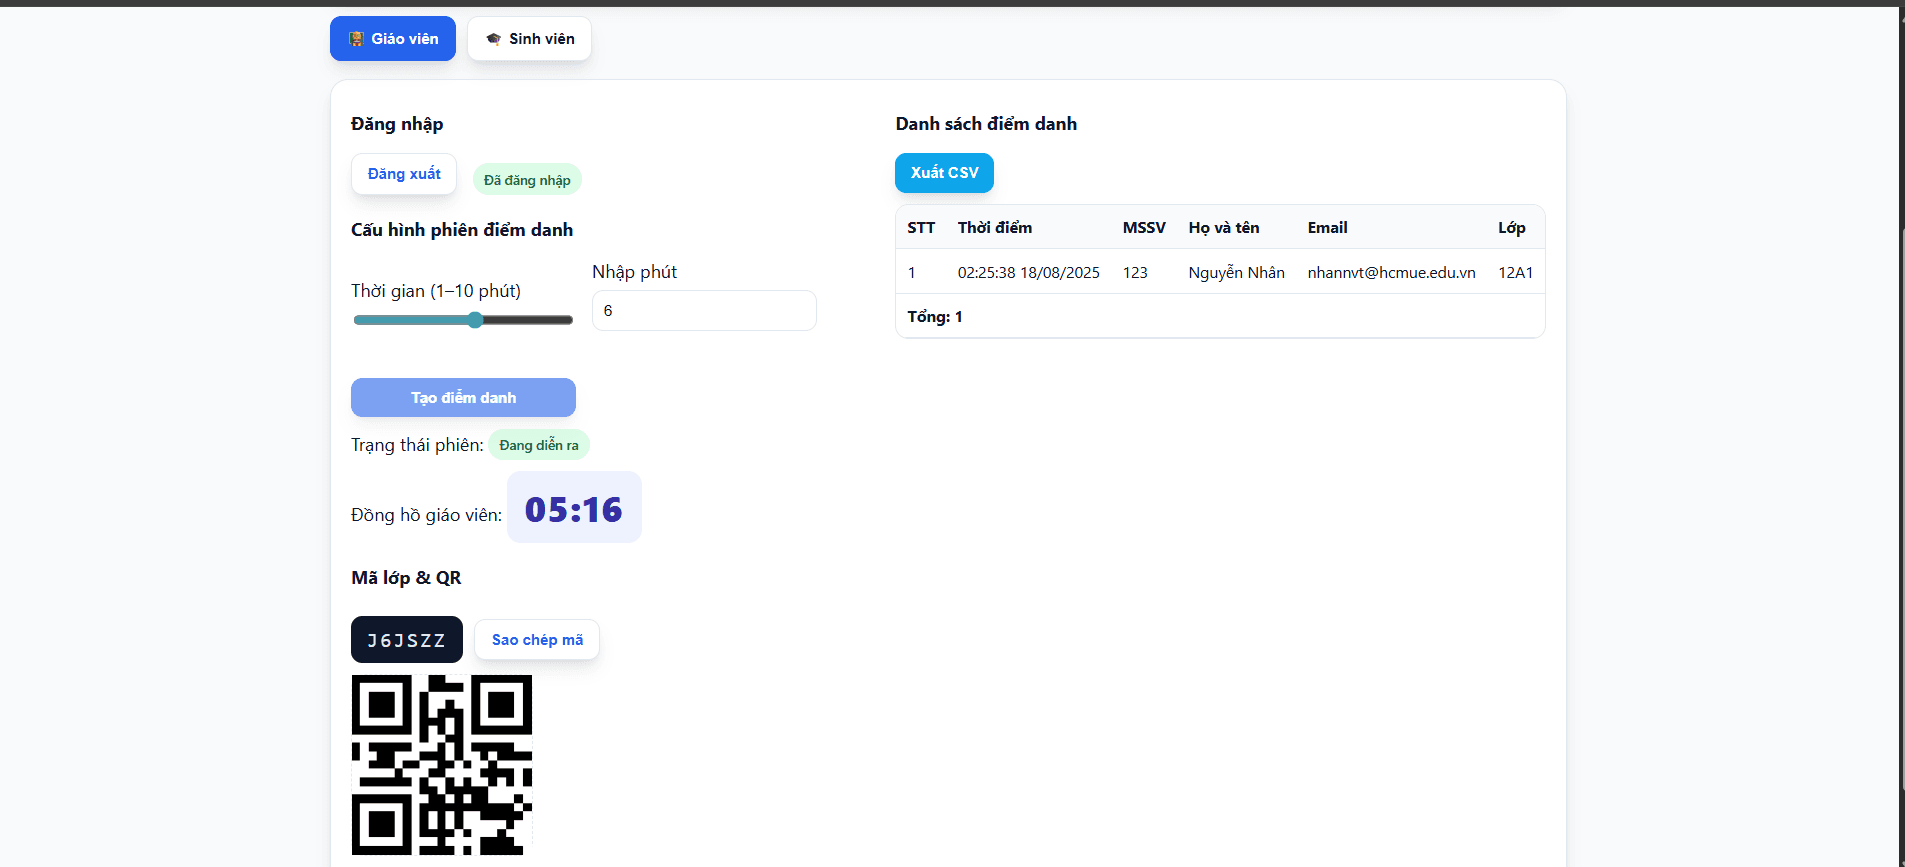Click the Danh sách điểm danh heading
The width and height of the screenshot is (1905, 867).
pos(986,124)
